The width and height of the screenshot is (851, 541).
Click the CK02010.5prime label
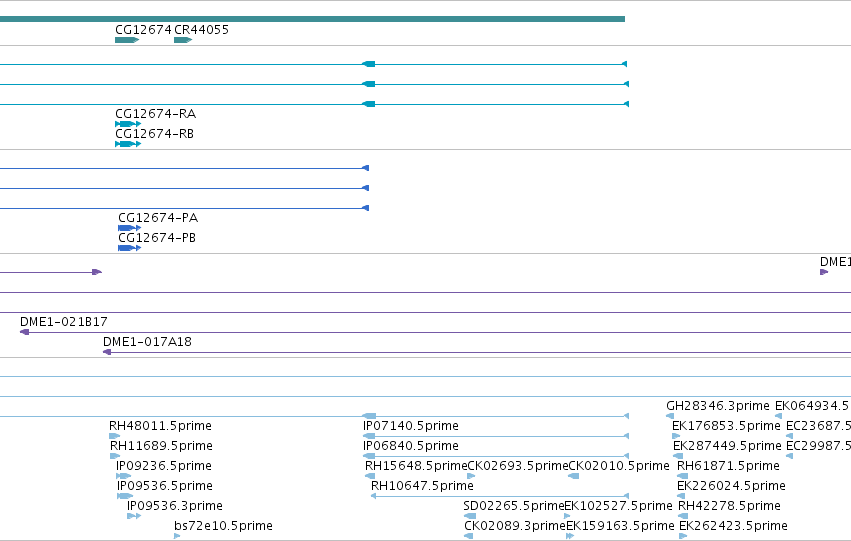619,466
